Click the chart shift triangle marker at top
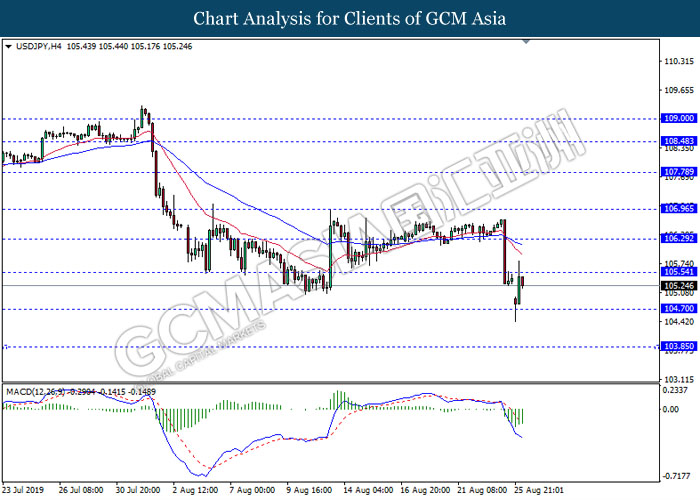Image resolution: width=700 pixels, height=500 pixels. coord(526,42)
